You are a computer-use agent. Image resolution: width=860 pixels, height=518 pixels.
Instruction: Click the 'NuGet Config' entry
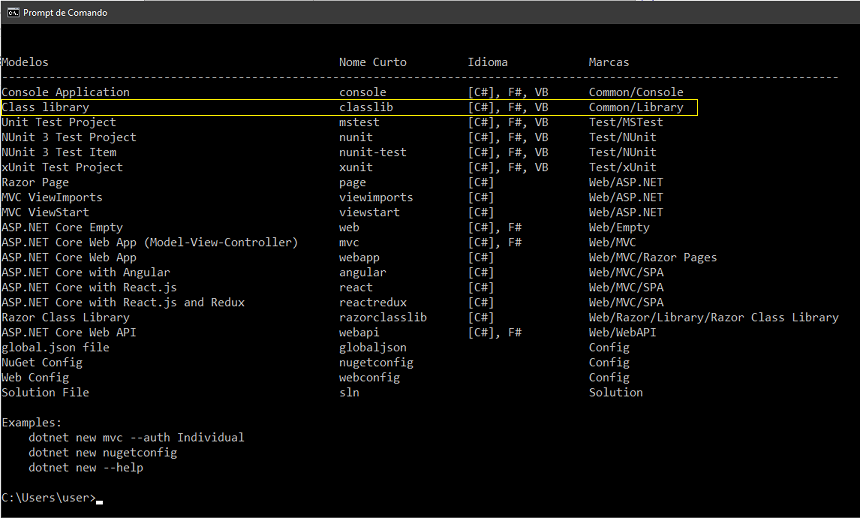pos(42,362)
